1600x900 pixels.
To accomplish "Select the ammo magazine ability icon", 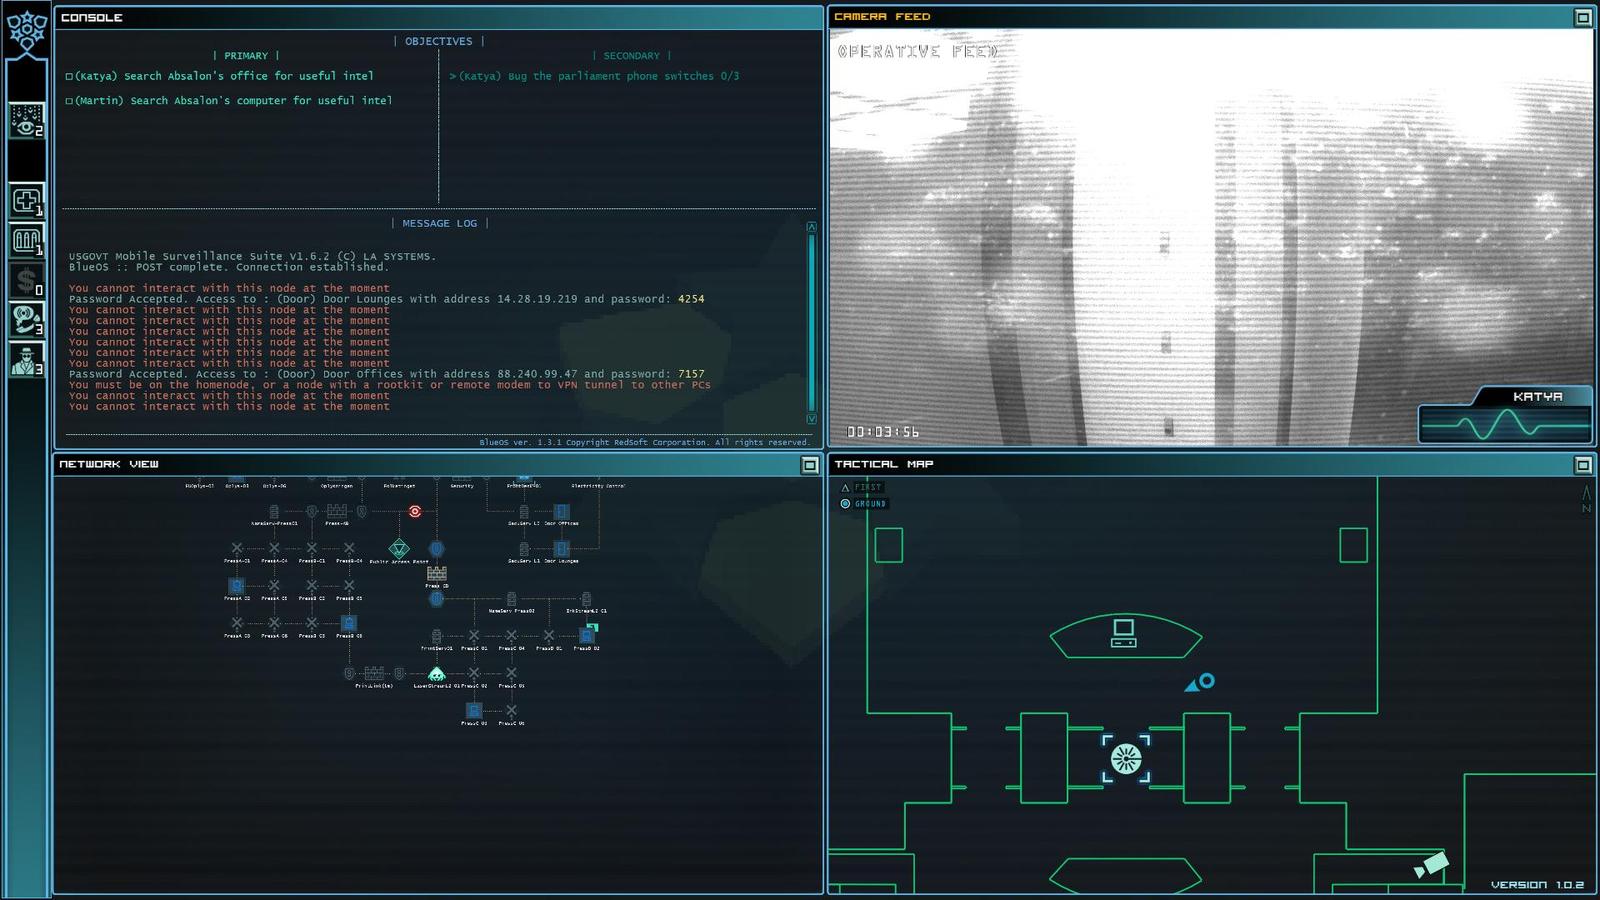I will [x=26, y=241].
